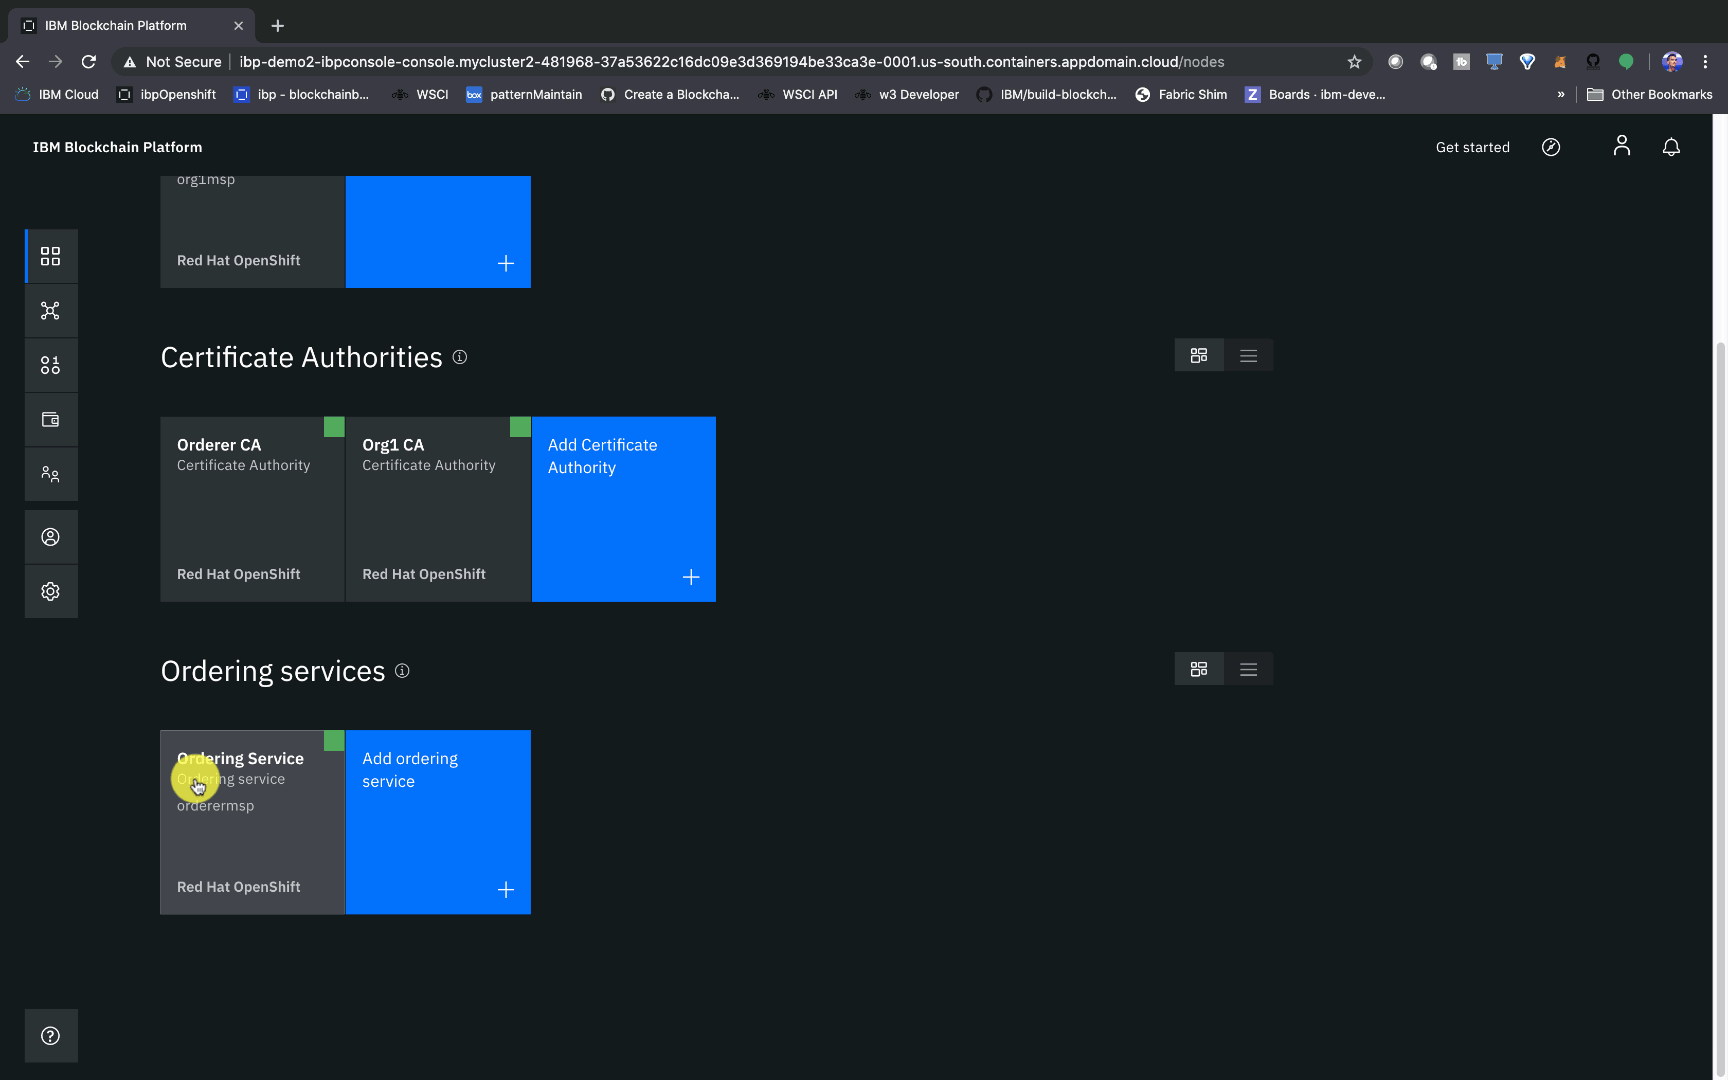Image resolution: width=1728 pixels, height=1080 pixels.
Task: Open WSCI API bookmark
Action: [798, 95]
